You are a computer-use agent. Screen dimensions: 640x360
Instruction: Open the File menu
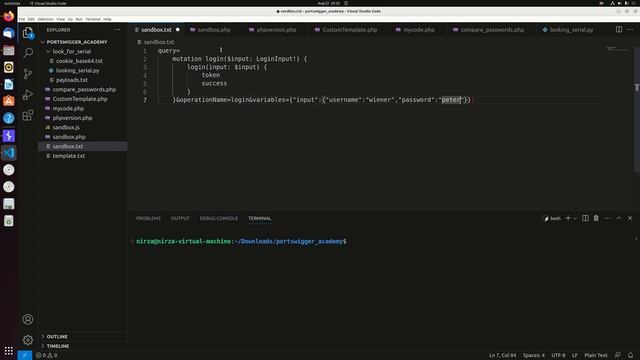(x=22, y=19)
